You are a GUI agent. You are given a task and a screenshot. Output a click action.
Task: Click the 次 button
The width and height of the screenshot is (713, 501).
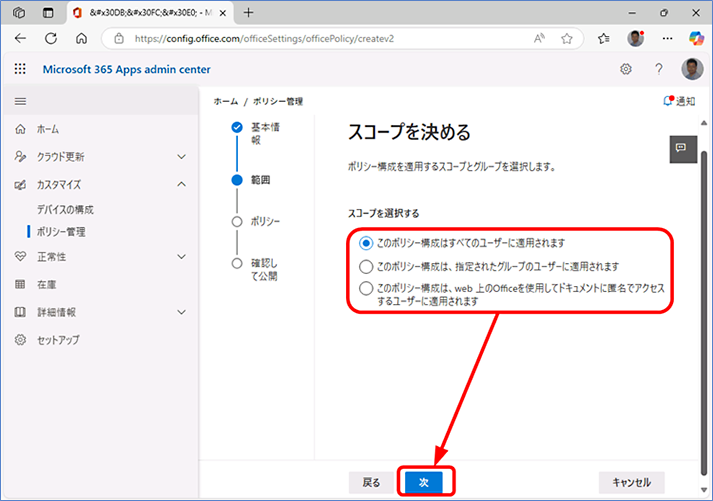tap(424, 482)
